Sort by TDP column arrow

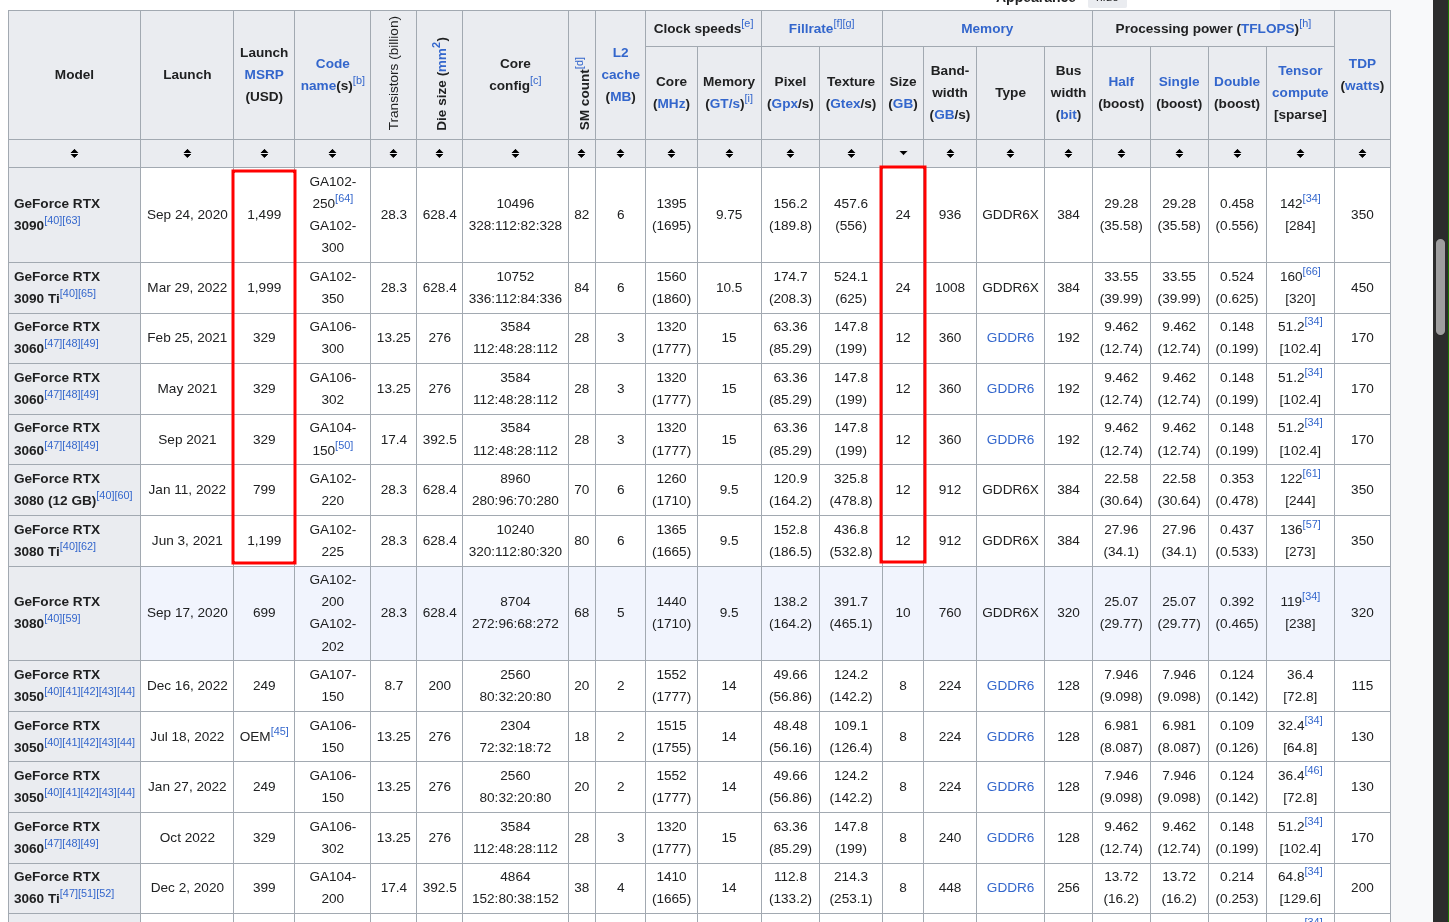pos(1362,153)
